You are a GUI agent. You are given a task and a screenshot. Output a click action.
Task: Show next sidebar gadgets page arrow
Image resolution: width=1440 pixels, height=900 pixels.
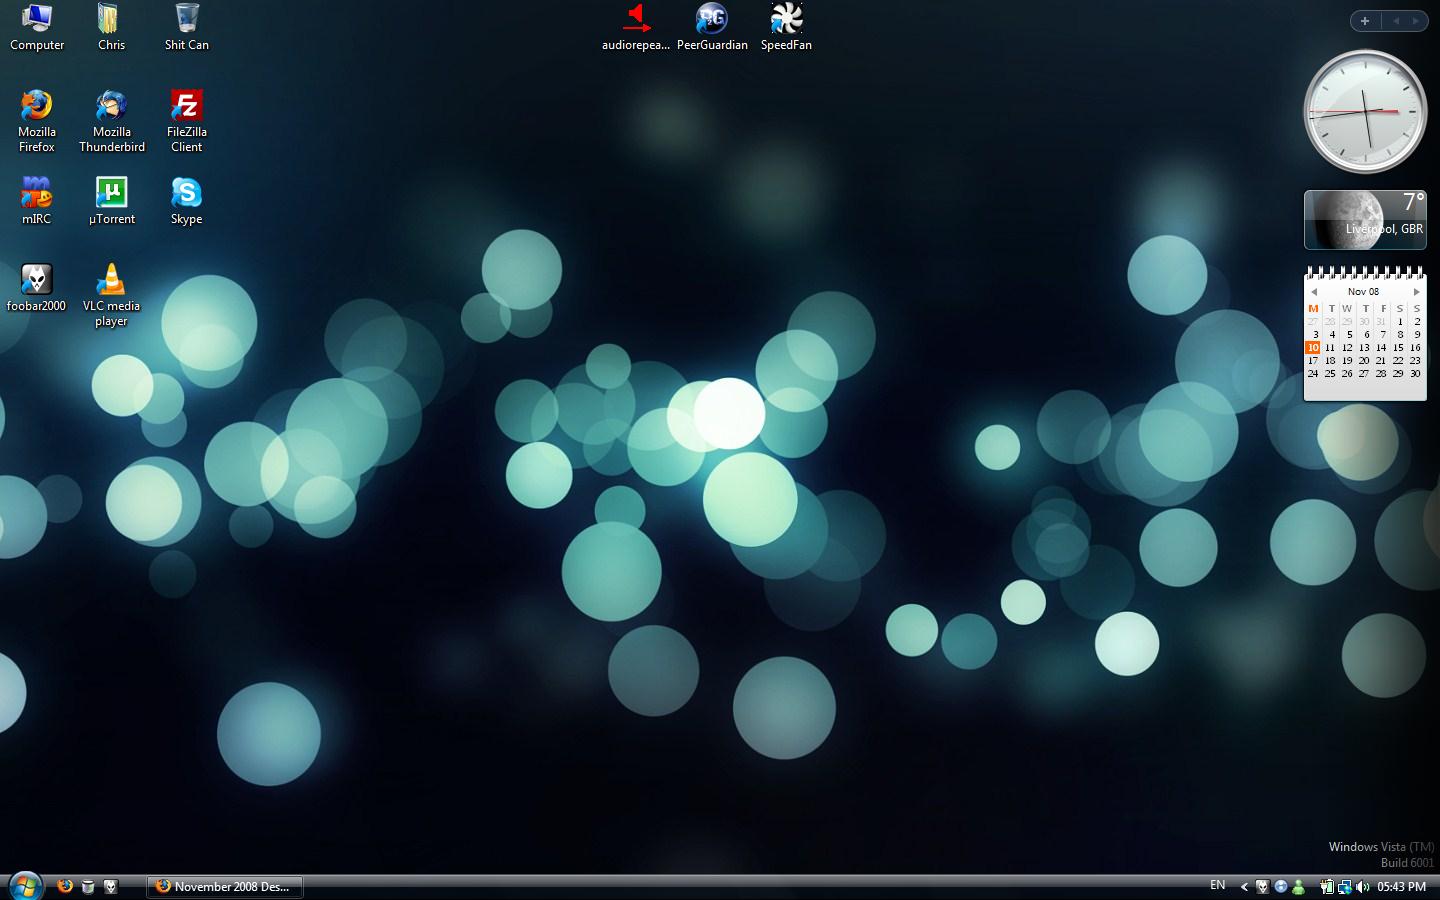pos(1416,21)
